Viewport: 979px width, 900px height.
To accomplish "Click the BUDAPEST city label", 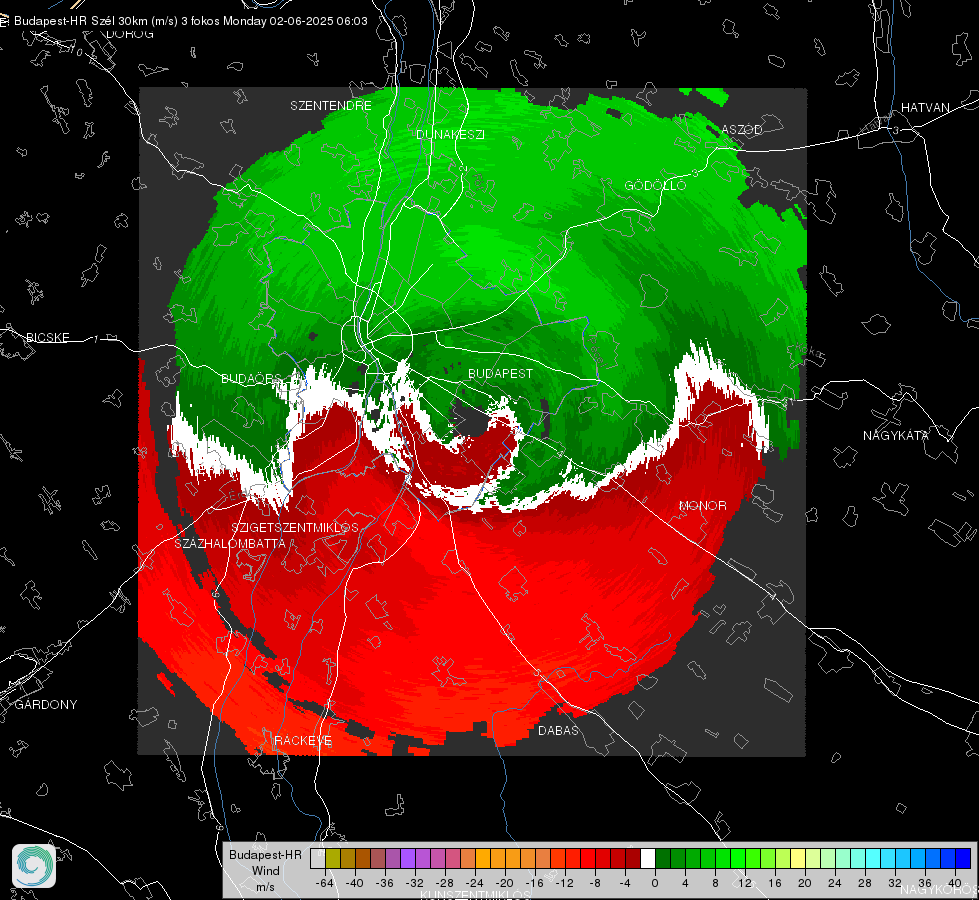I will coord(500,373).
